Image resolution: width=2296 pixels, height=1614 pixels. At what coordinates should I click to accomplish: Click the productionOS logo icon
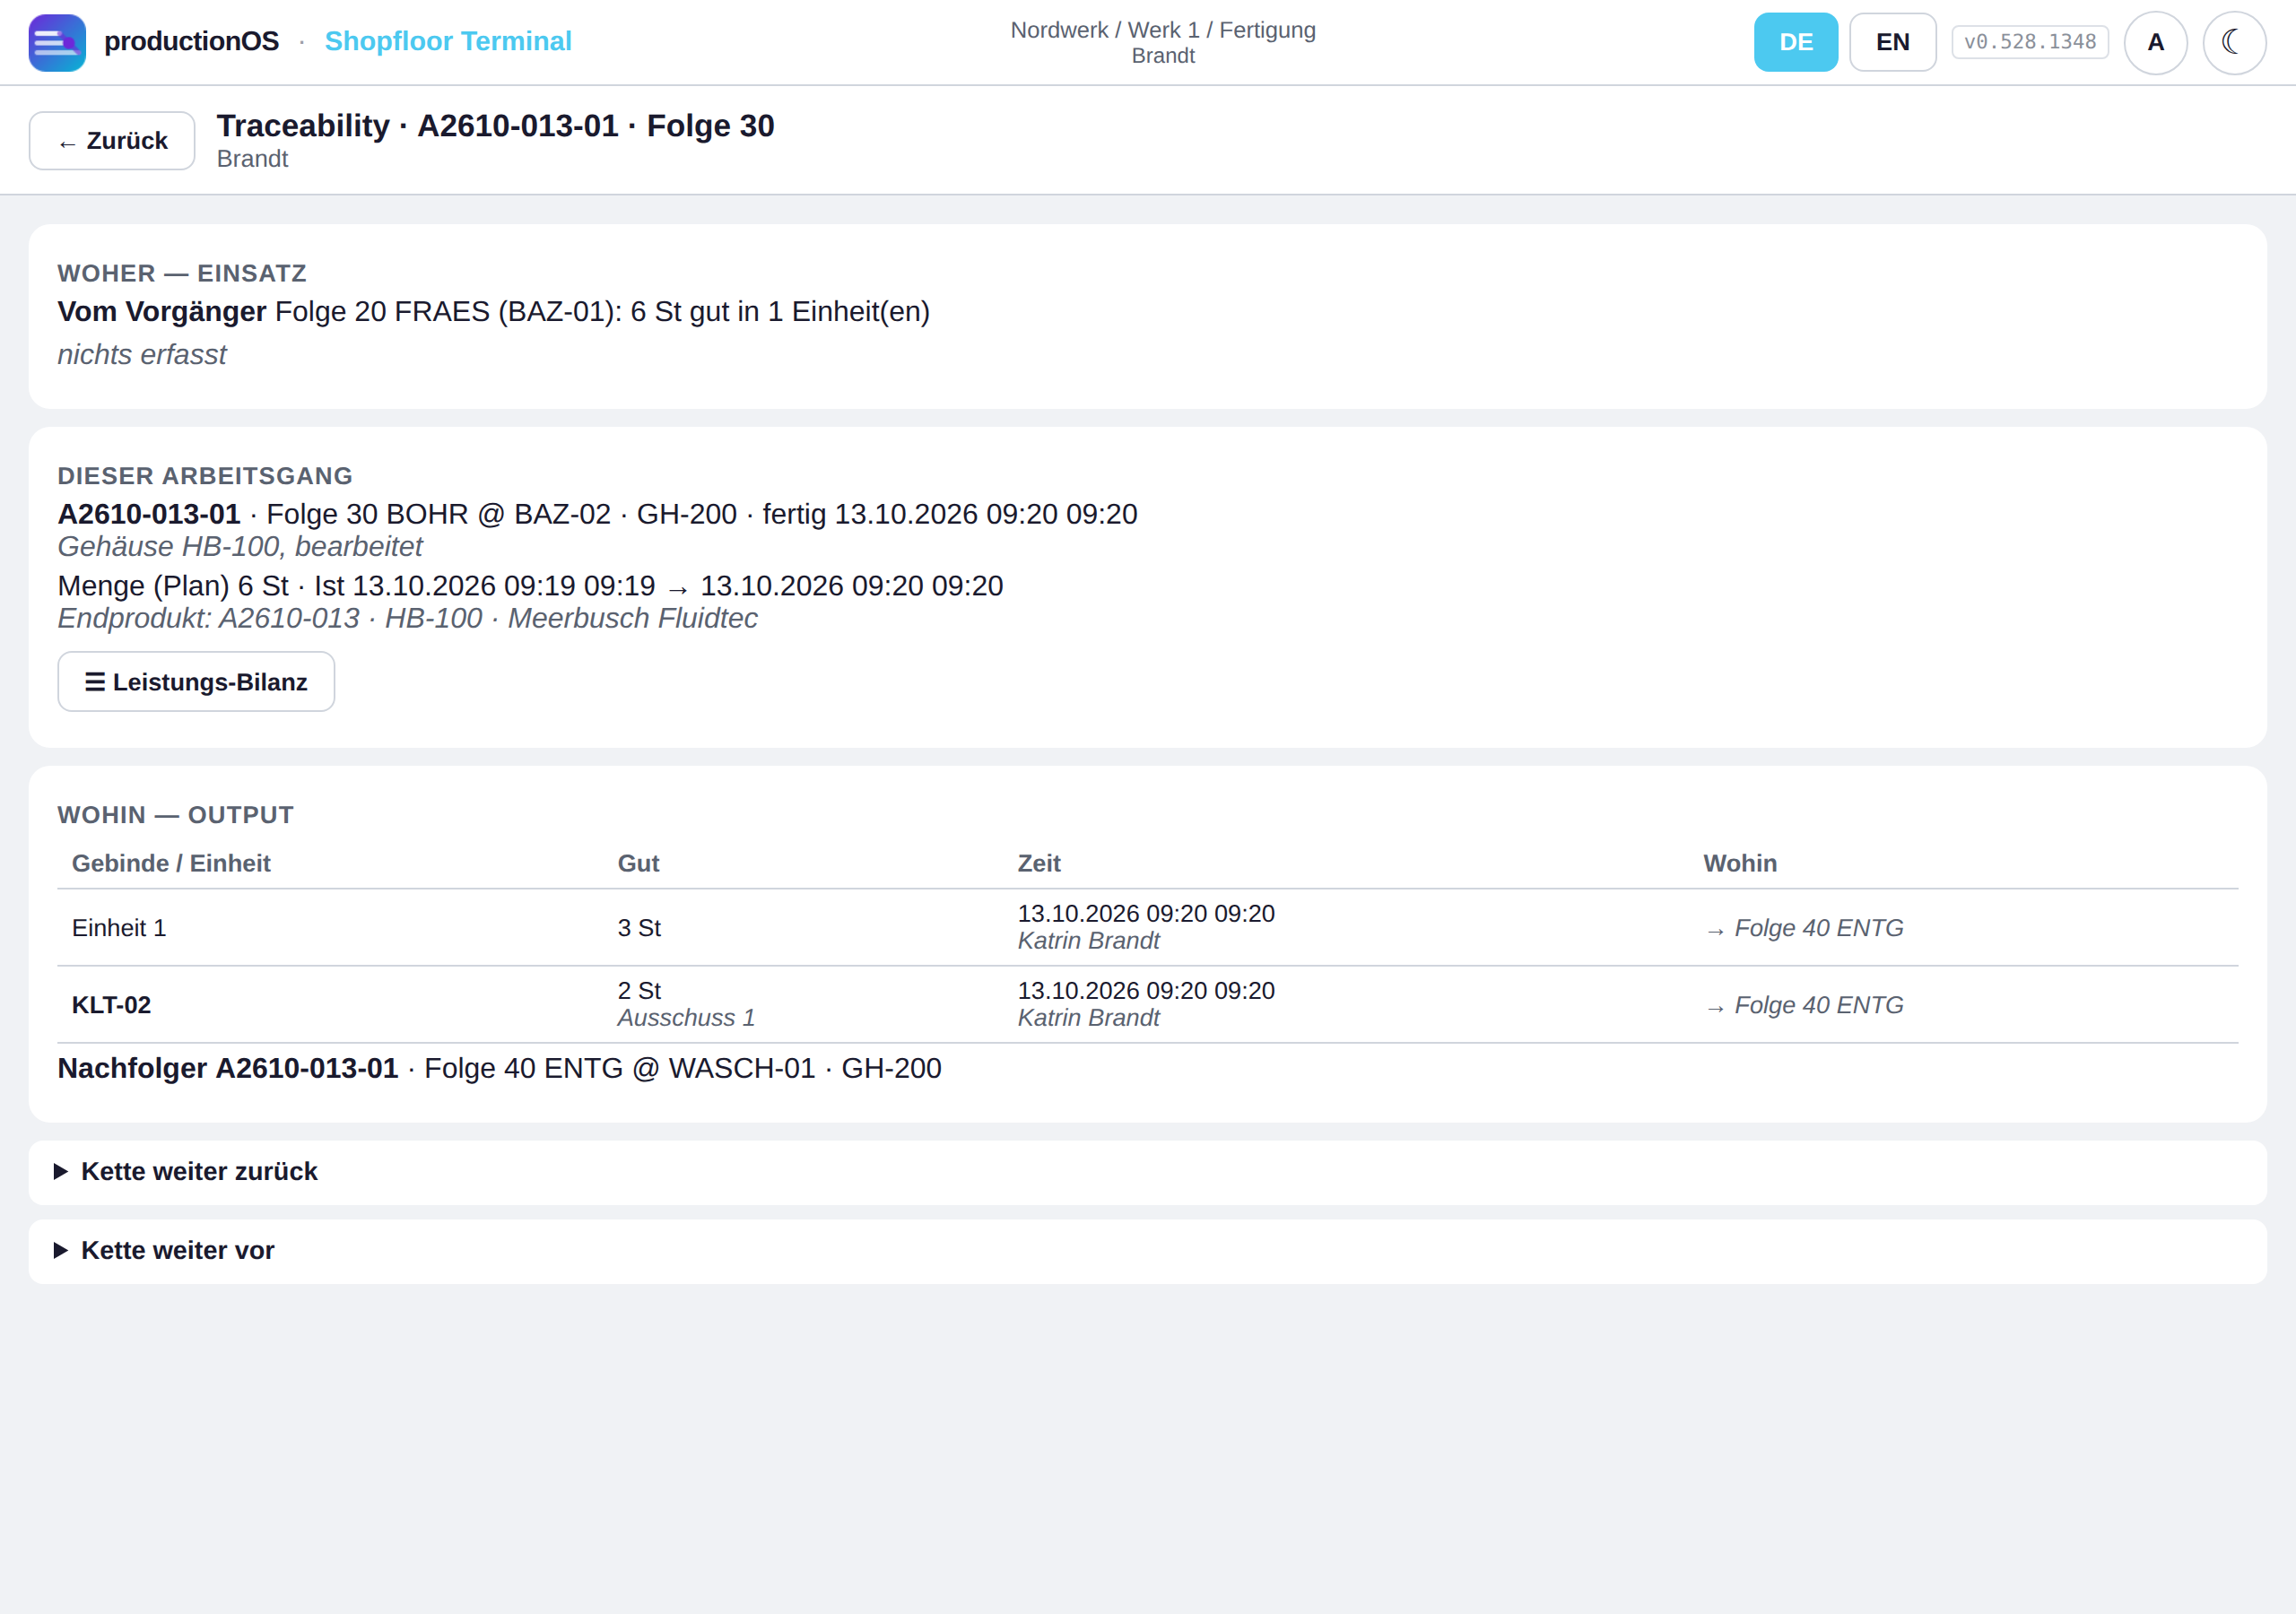click(x=57, y=42)
